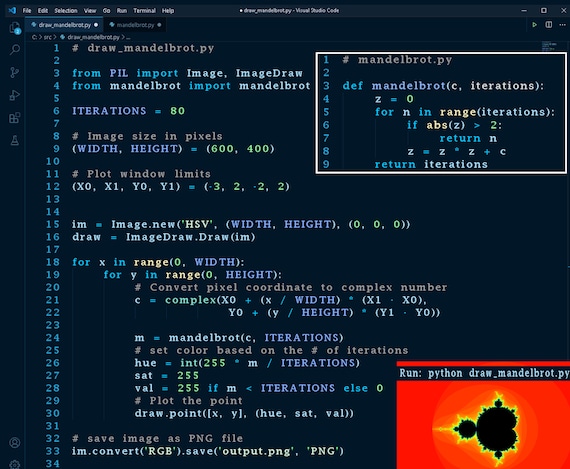
Task: Open the Terminal menu
Action: [x=144, y=11]
